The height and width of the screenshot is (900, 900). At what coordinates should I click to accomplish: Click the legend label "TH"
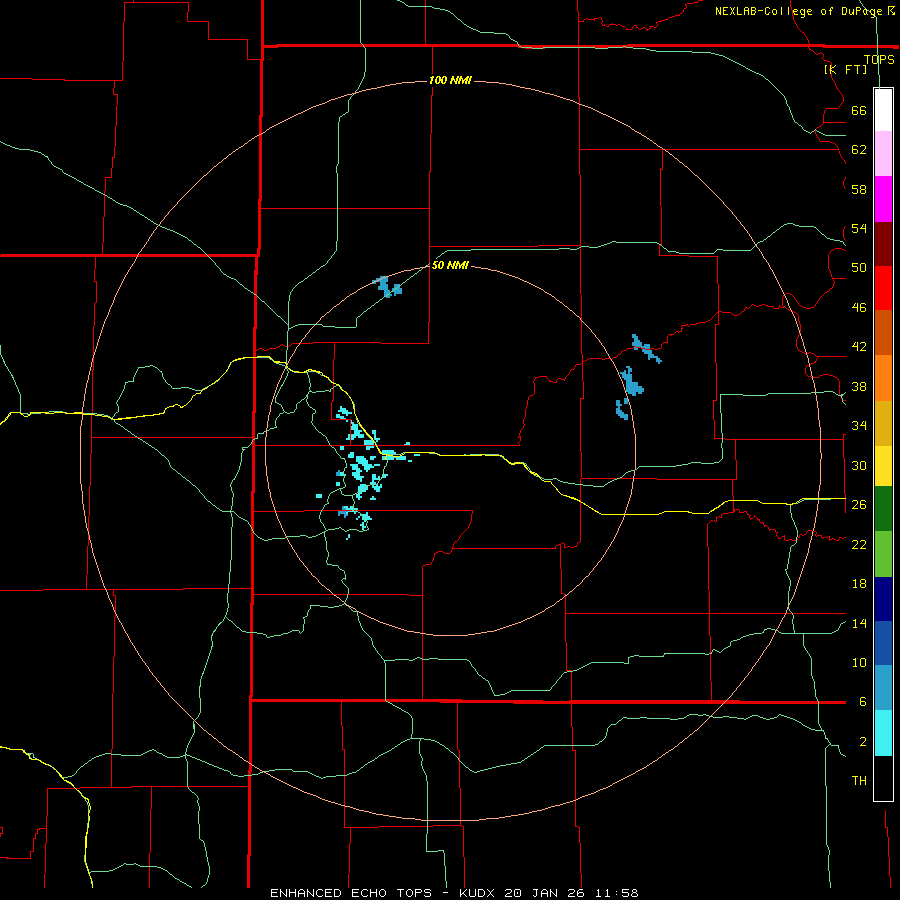pyautogui.click(x=859, y=781)
